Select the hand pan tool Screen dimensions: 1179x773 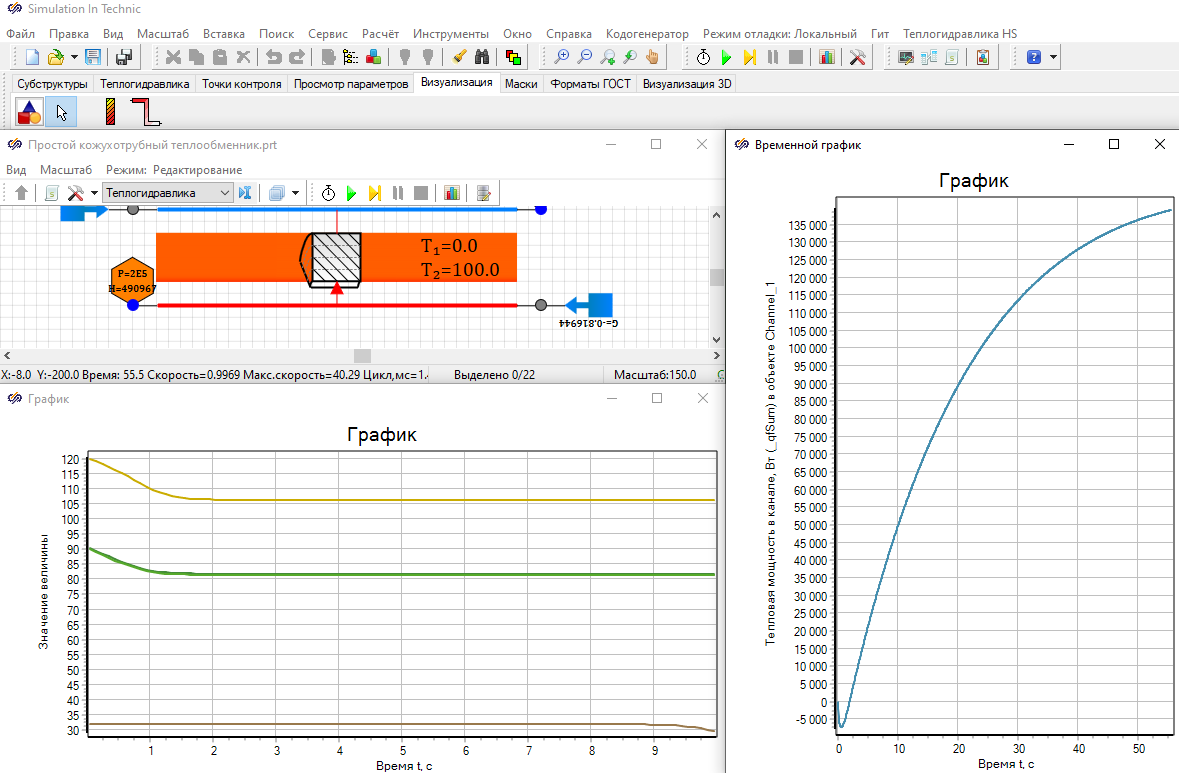click(x=653, y=57)
